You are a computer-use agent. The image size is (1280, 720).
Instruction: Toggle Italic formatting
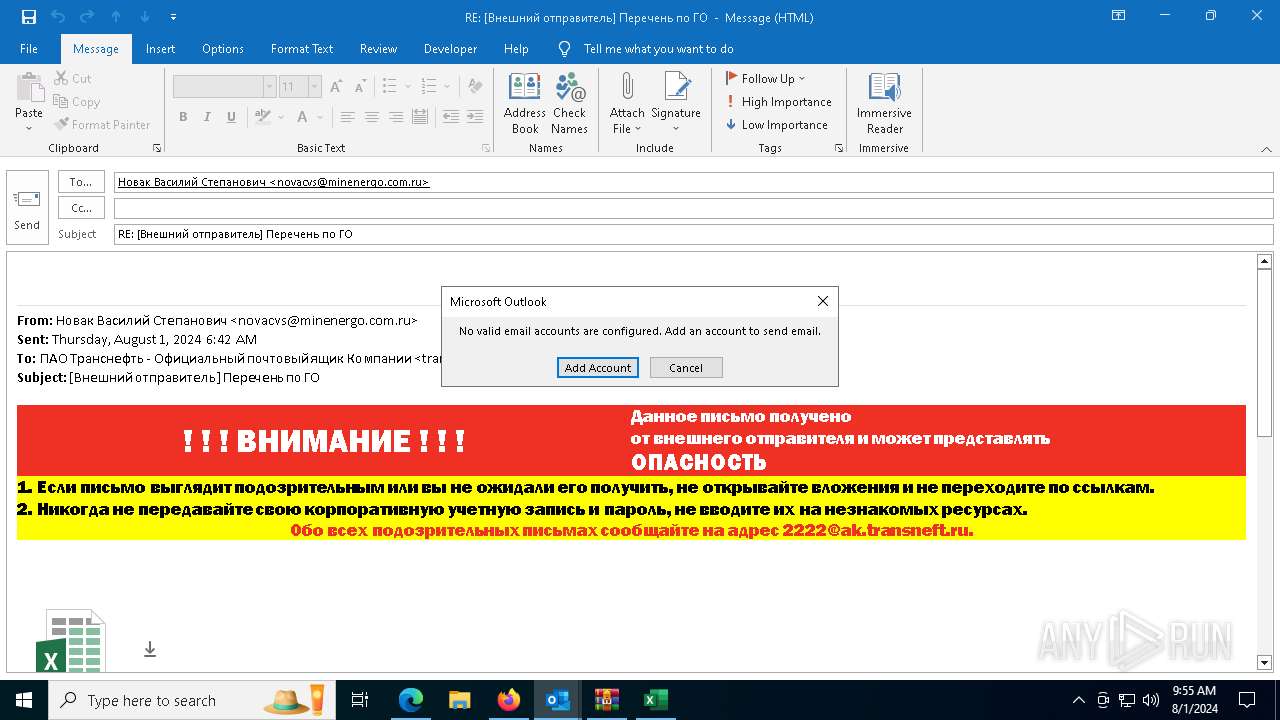click(x=207, y=117)
